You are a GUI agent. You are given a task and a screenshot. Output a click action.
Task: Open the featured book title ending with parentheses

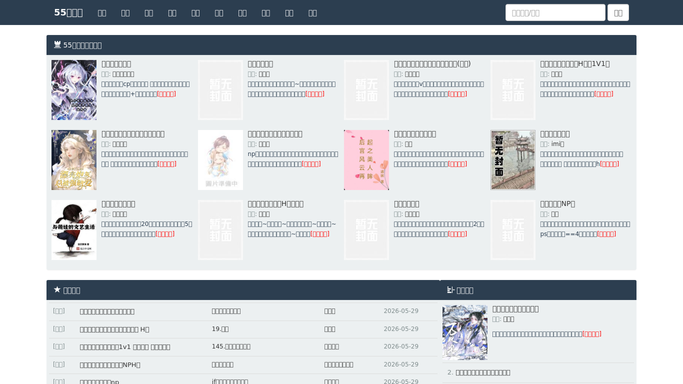tap(432, 64)
